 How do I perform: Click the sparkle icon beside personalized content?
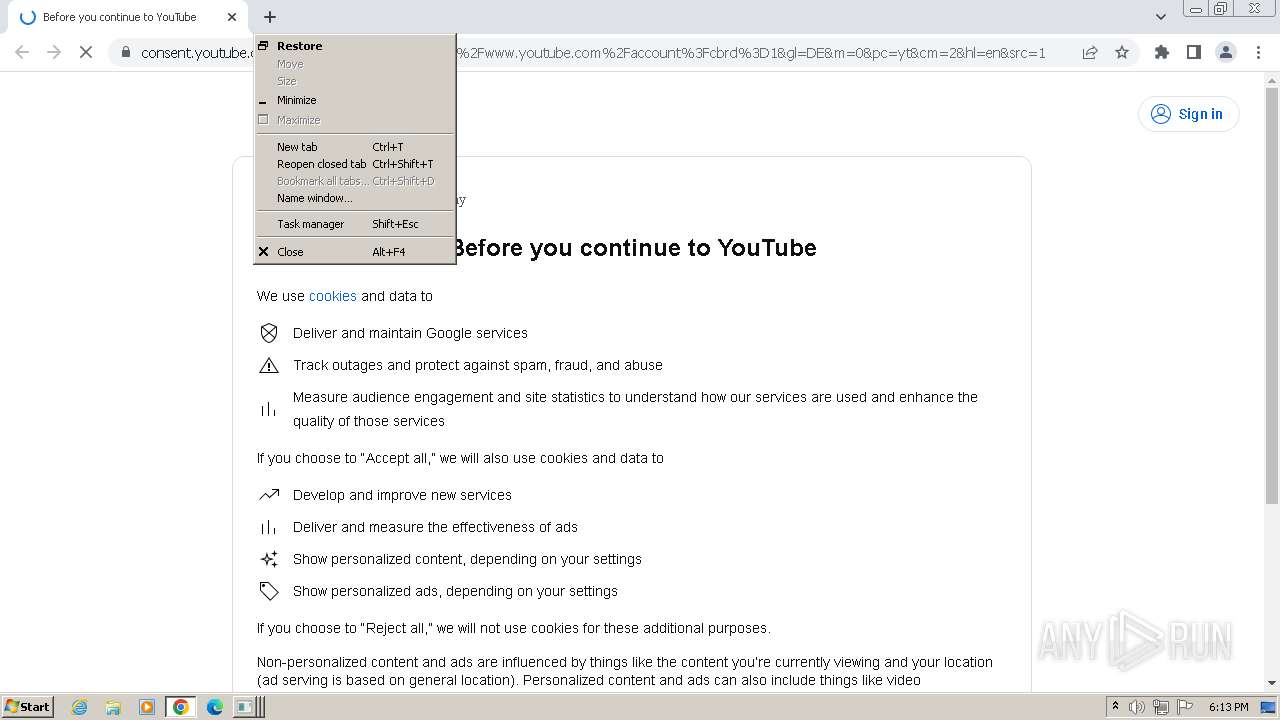coord(269,559)
